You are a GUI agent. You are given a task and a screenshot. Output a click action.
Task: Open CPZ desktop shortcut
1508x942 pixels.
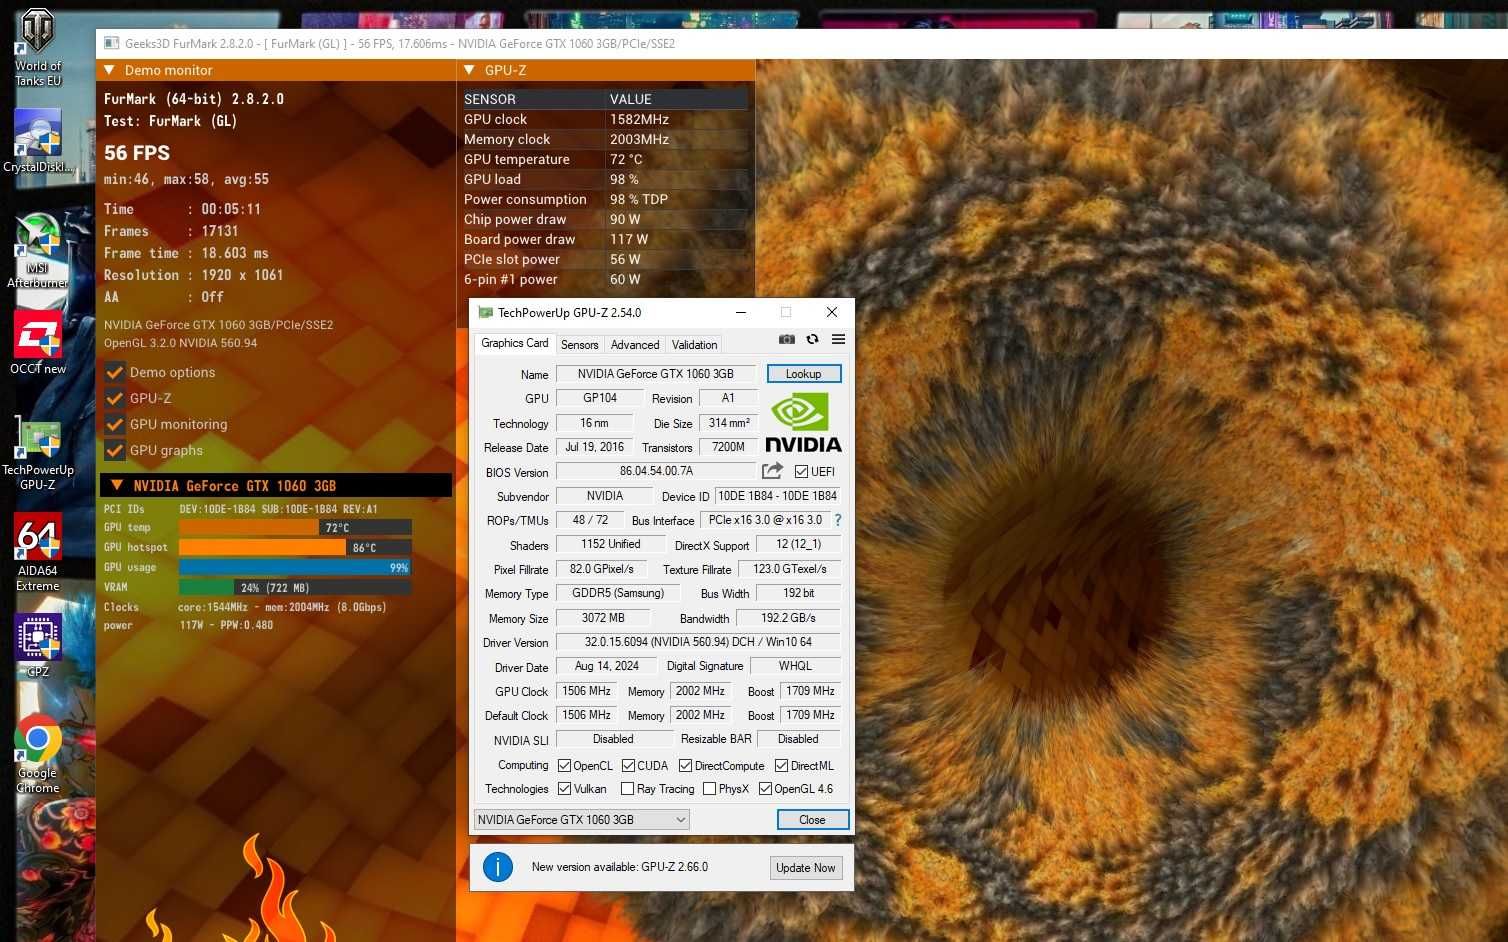38,645
